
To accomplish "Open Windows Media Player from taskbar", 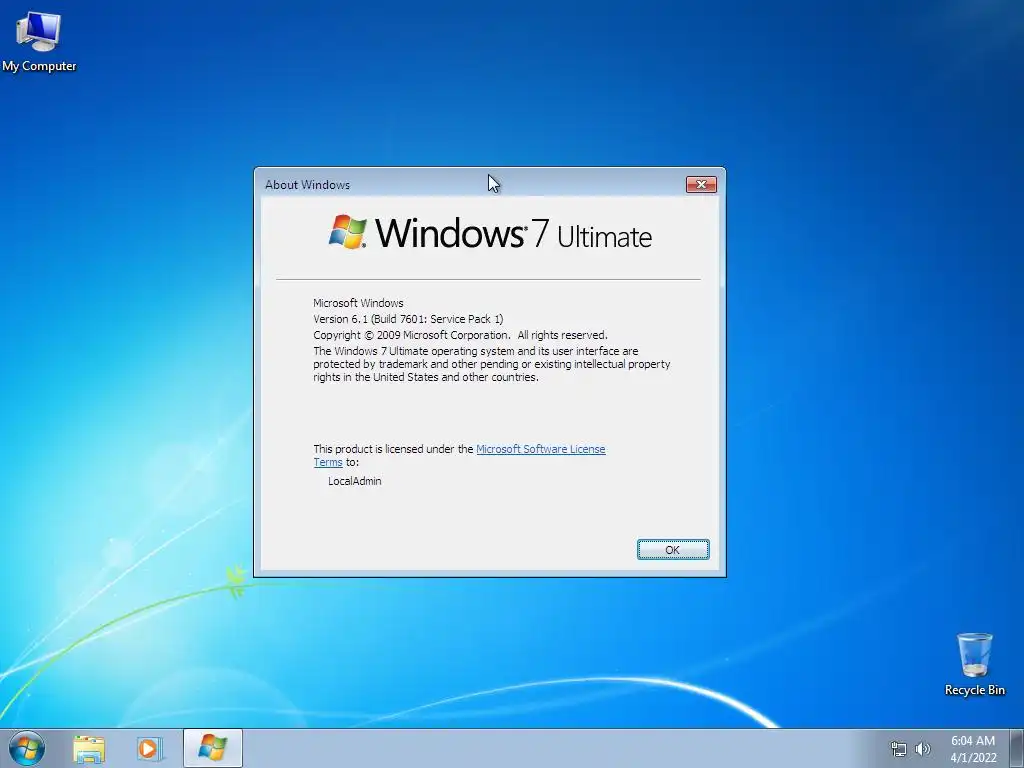I will click(x=150, y=749).
